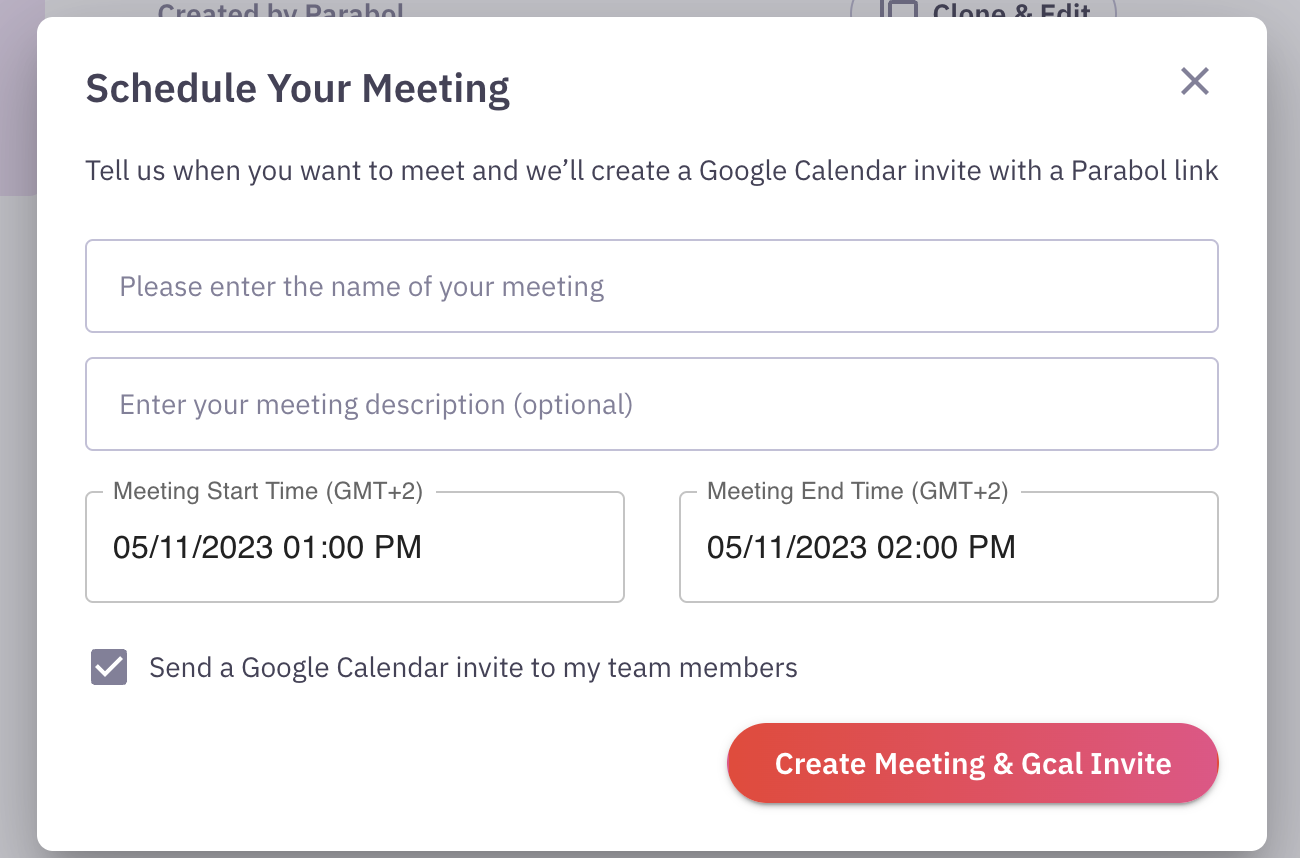This screenshot has width=1300, height=858.
Task: Click the meeting name input field
Action: [x=651, y=287]
